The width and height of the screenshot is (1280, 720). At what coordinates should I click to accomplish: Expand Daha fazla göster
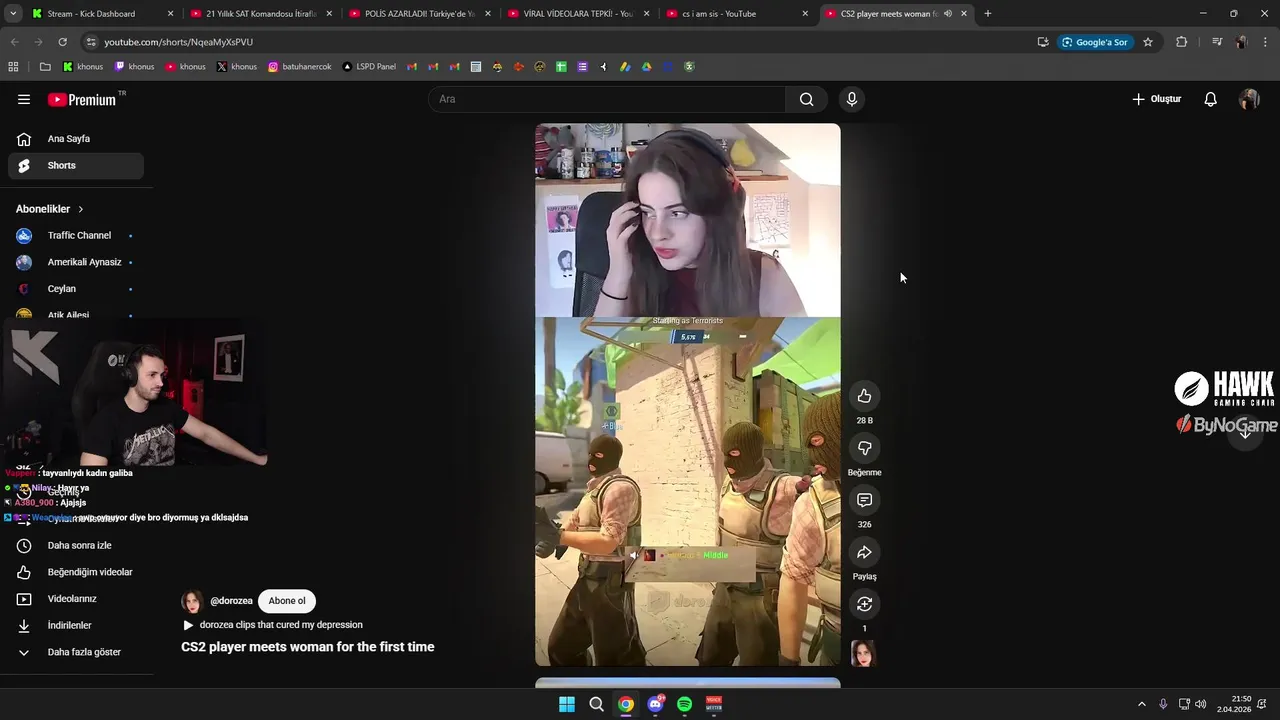click(76, 652)
